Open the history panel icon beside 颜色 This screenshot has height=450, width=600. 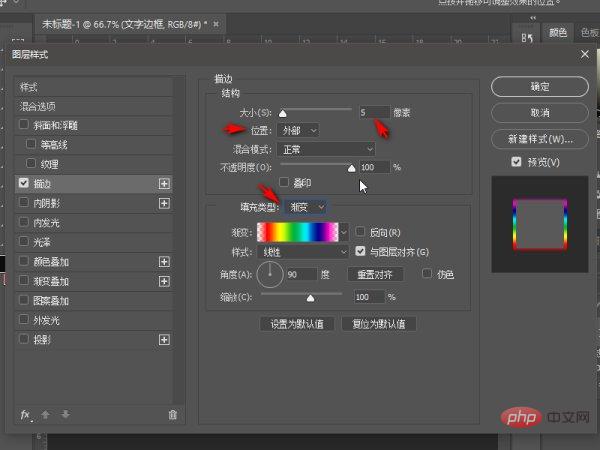pyautogui.click(x=527, y=38)
